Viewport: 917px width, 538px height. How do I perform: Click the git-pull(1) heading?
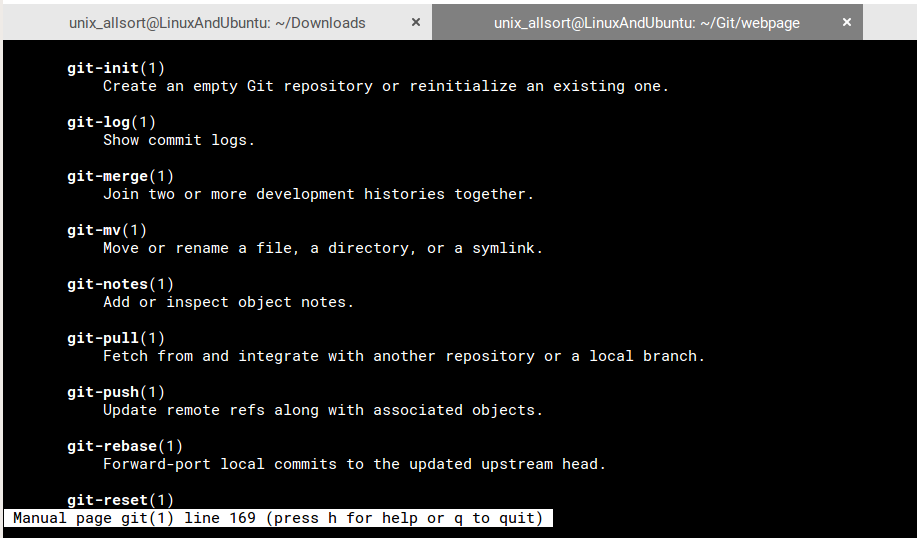(116, 337)
